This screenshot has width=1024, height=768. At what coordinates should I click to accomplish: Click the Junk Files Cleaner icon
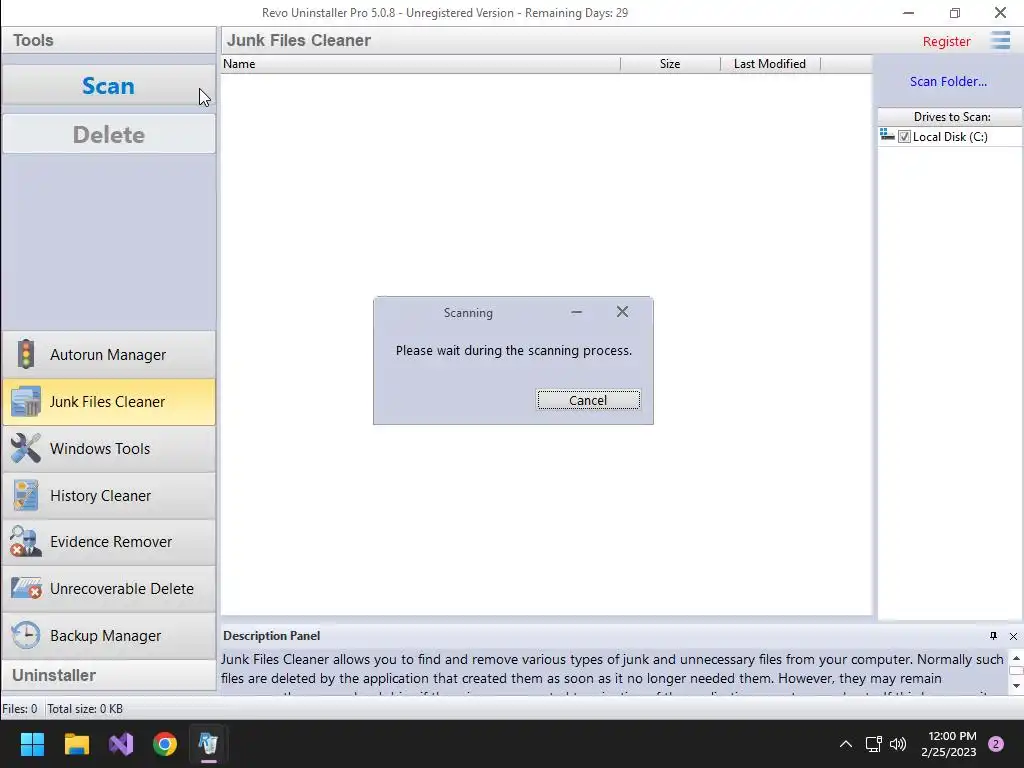click(x=25, y=402)
